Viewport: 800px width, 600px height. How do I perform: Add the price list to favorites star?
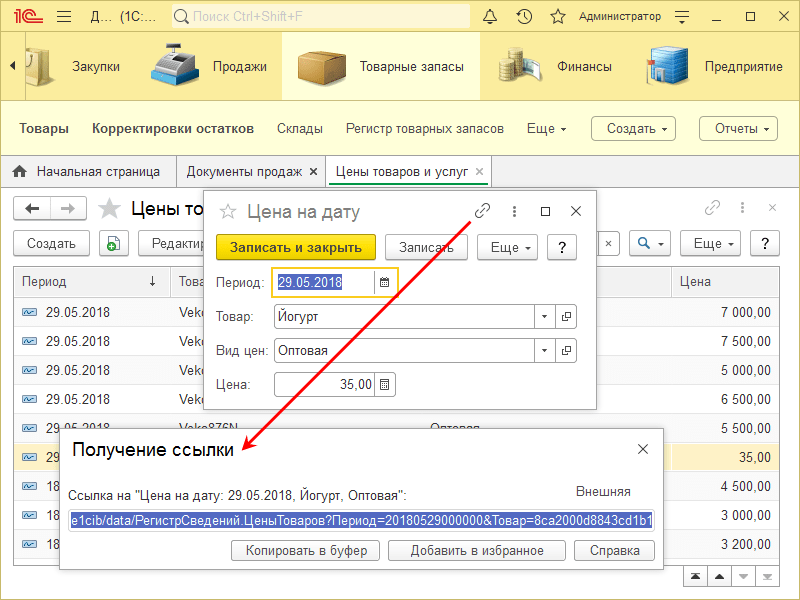click(x=109, y=209)
